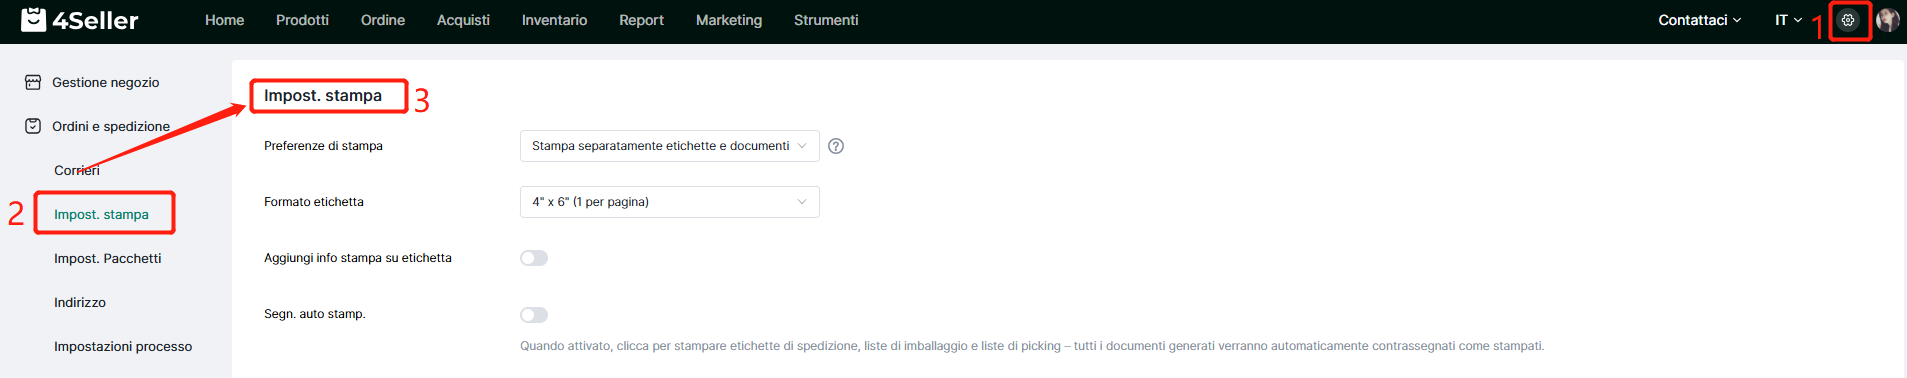Select Impost. stampa sidebar item
Screen dimensions: 1907x378
(x=101, y=214)
